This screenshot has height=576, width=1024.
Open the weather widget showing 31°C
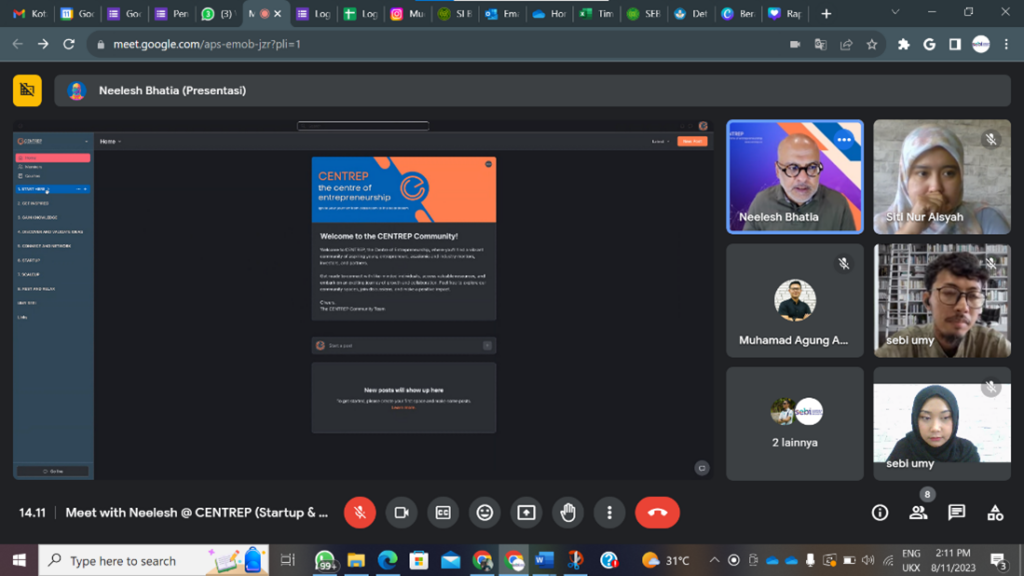665,560
